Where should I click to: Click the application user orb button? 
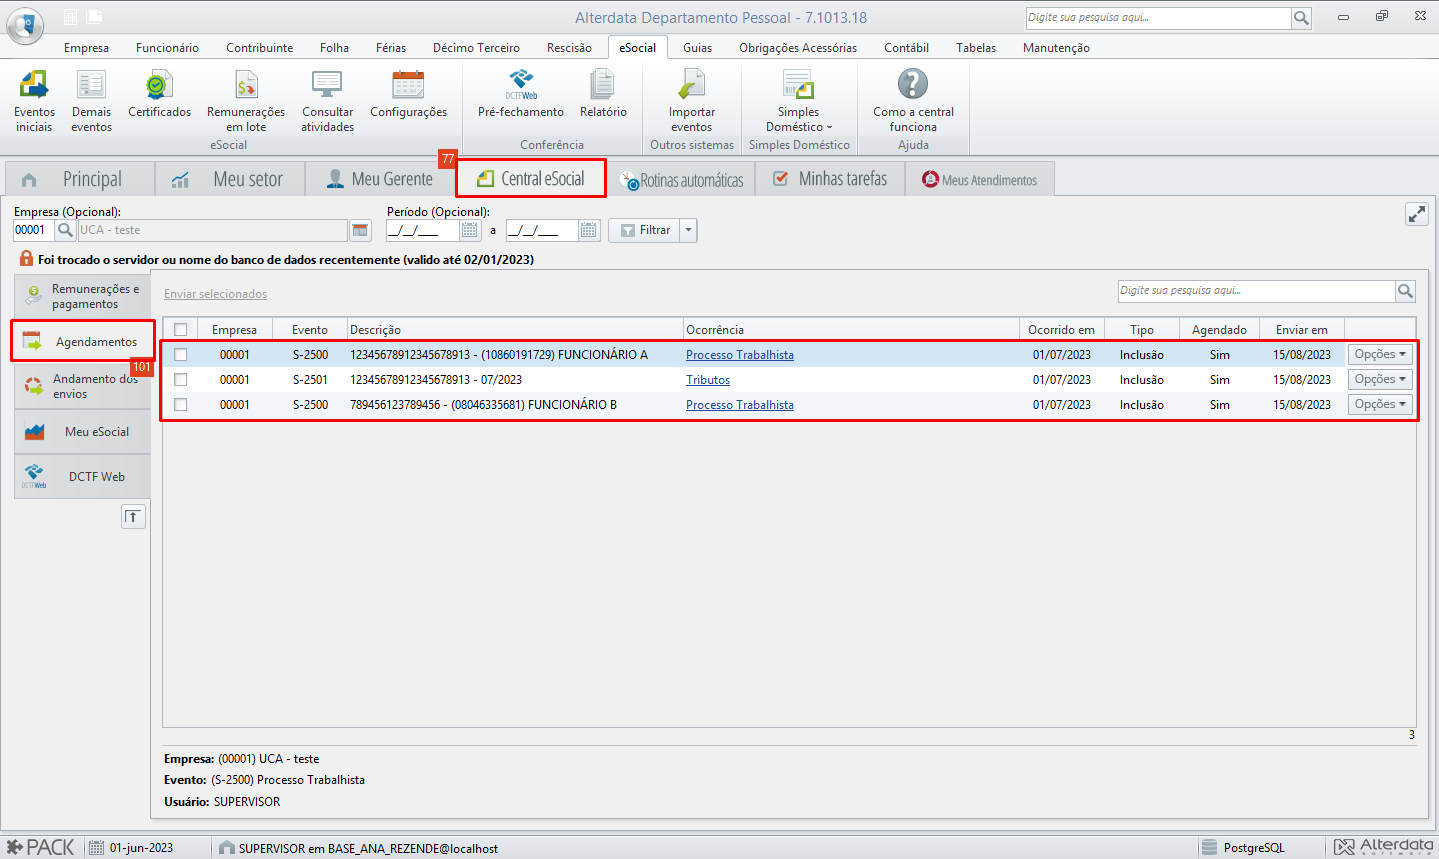click(x=24, y=24)
